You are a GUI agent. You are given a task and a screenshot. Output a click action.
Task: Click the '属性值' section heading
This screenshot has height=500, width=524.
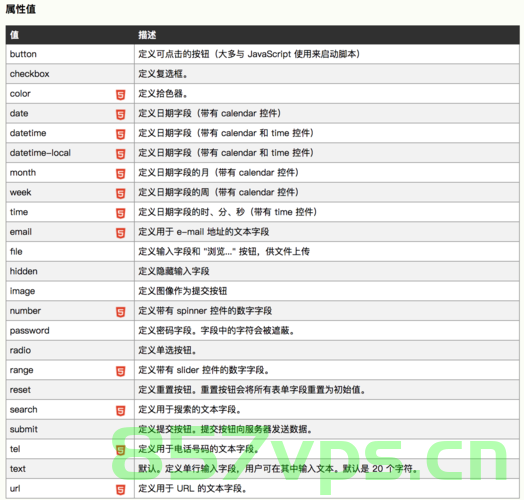pyautogui.click(x=21, y=9)
